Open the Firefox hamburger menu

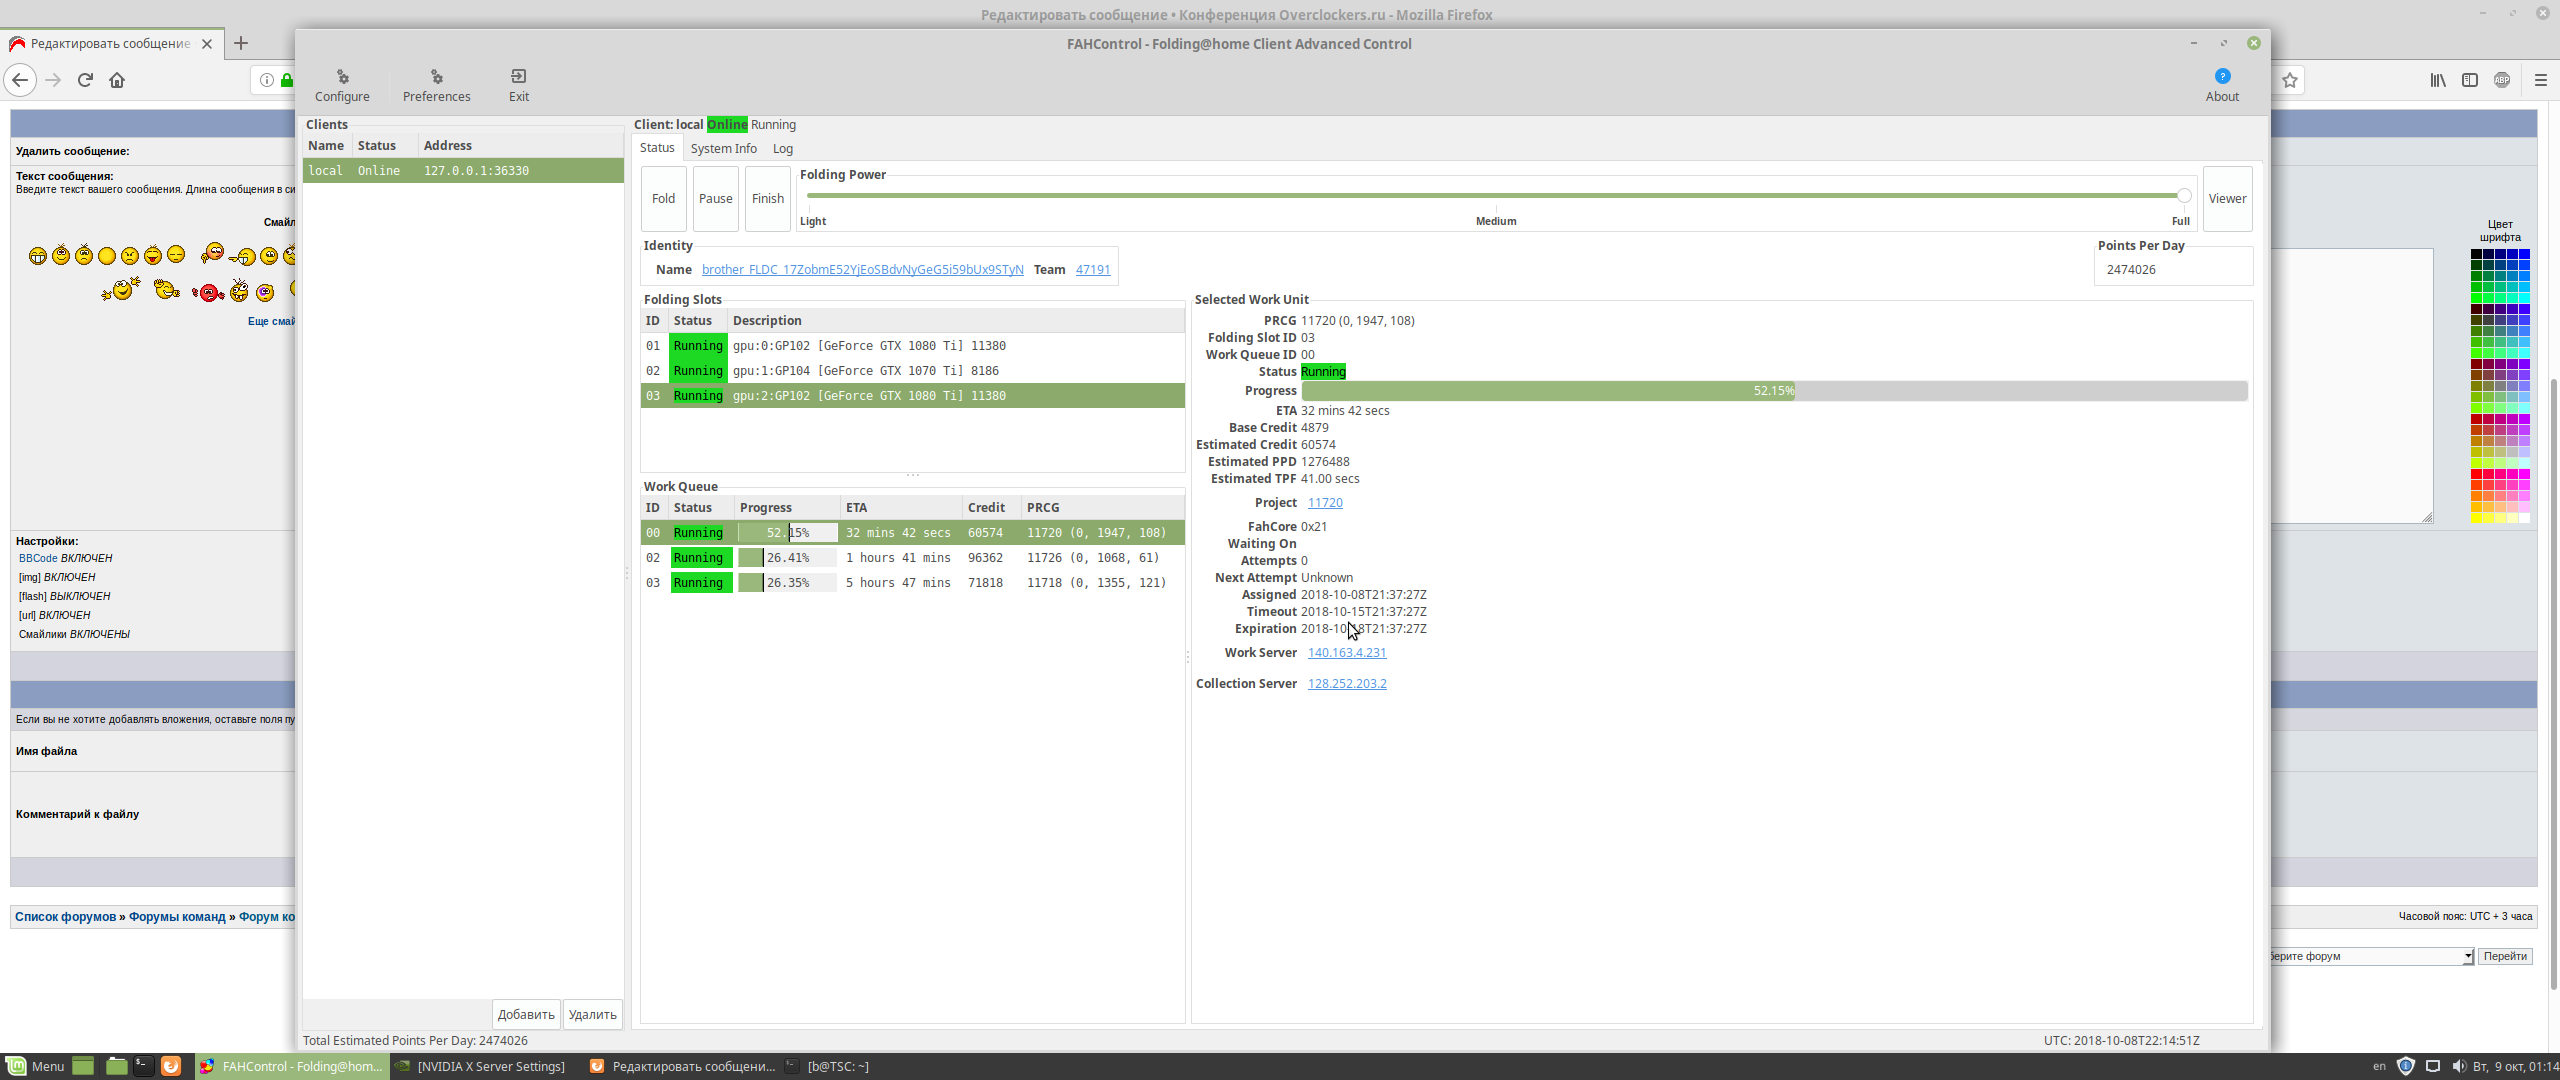pyautogui.click(x=2540, y=80)
